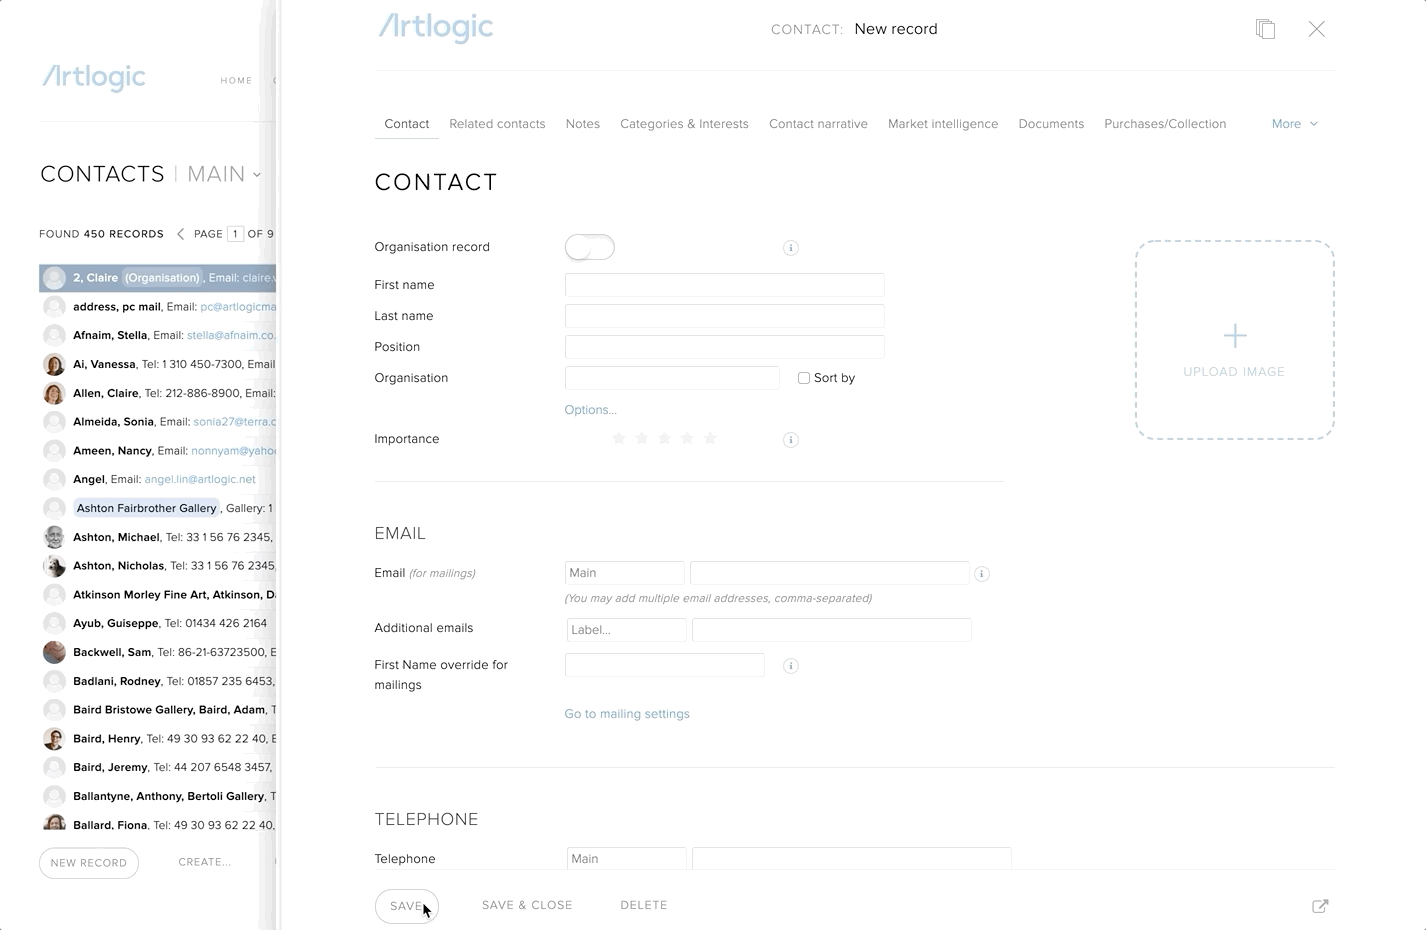Follow Go to mailing settings link
1426x930 pixels.
point(627,714)
